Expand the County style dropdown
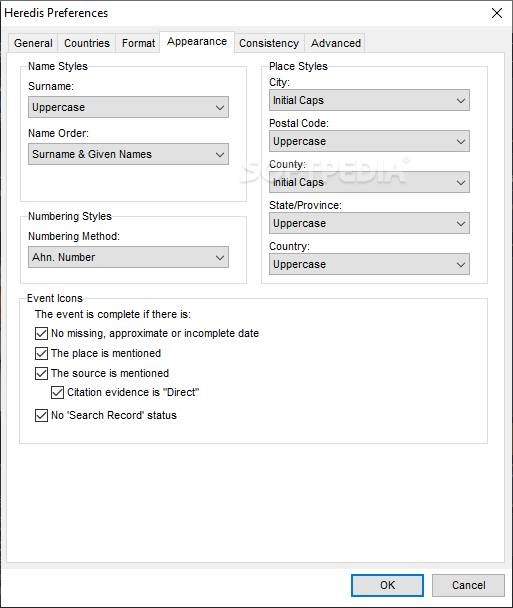 [x=369, y=182]
